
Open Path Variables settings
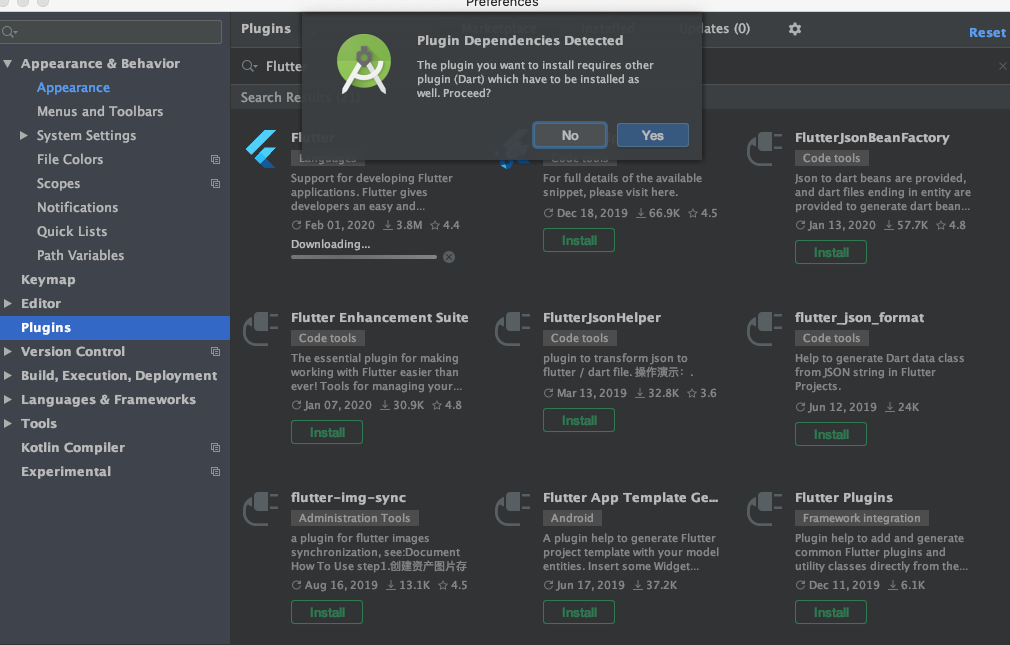coord(80,256)
